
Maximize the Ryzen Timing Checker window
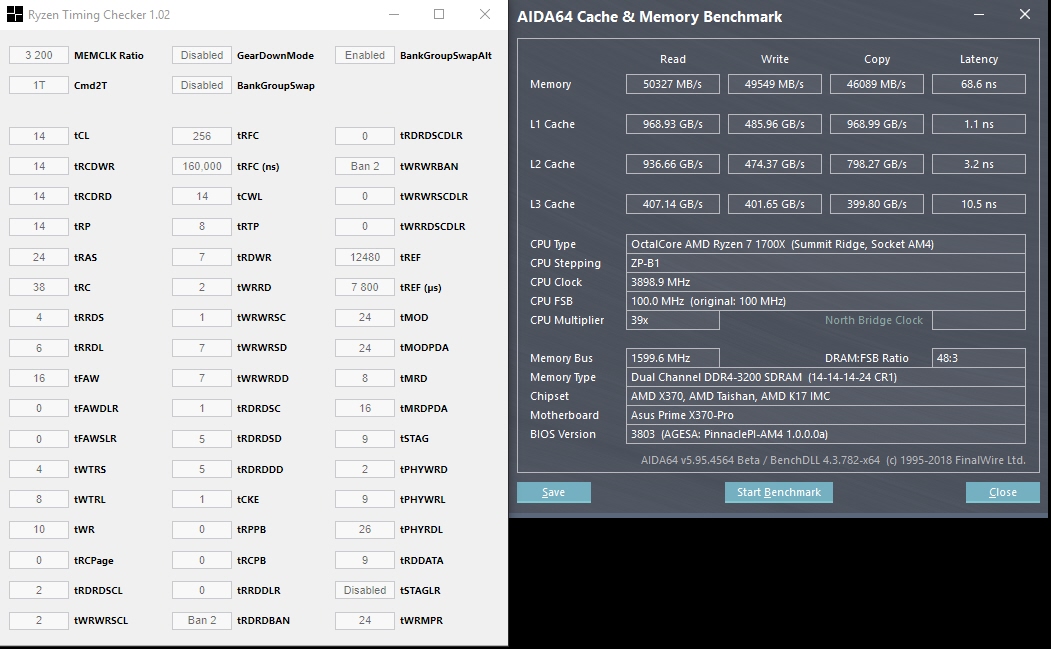click(439, 14)
